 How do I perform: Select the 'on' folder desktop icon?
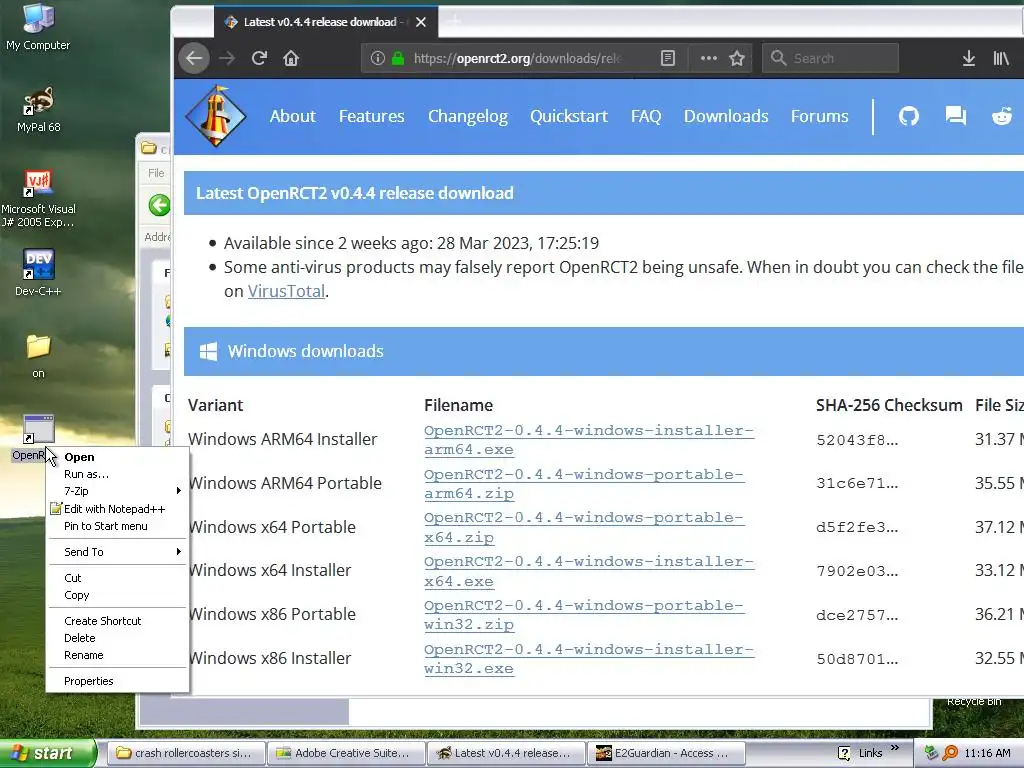tap(38, 356)
